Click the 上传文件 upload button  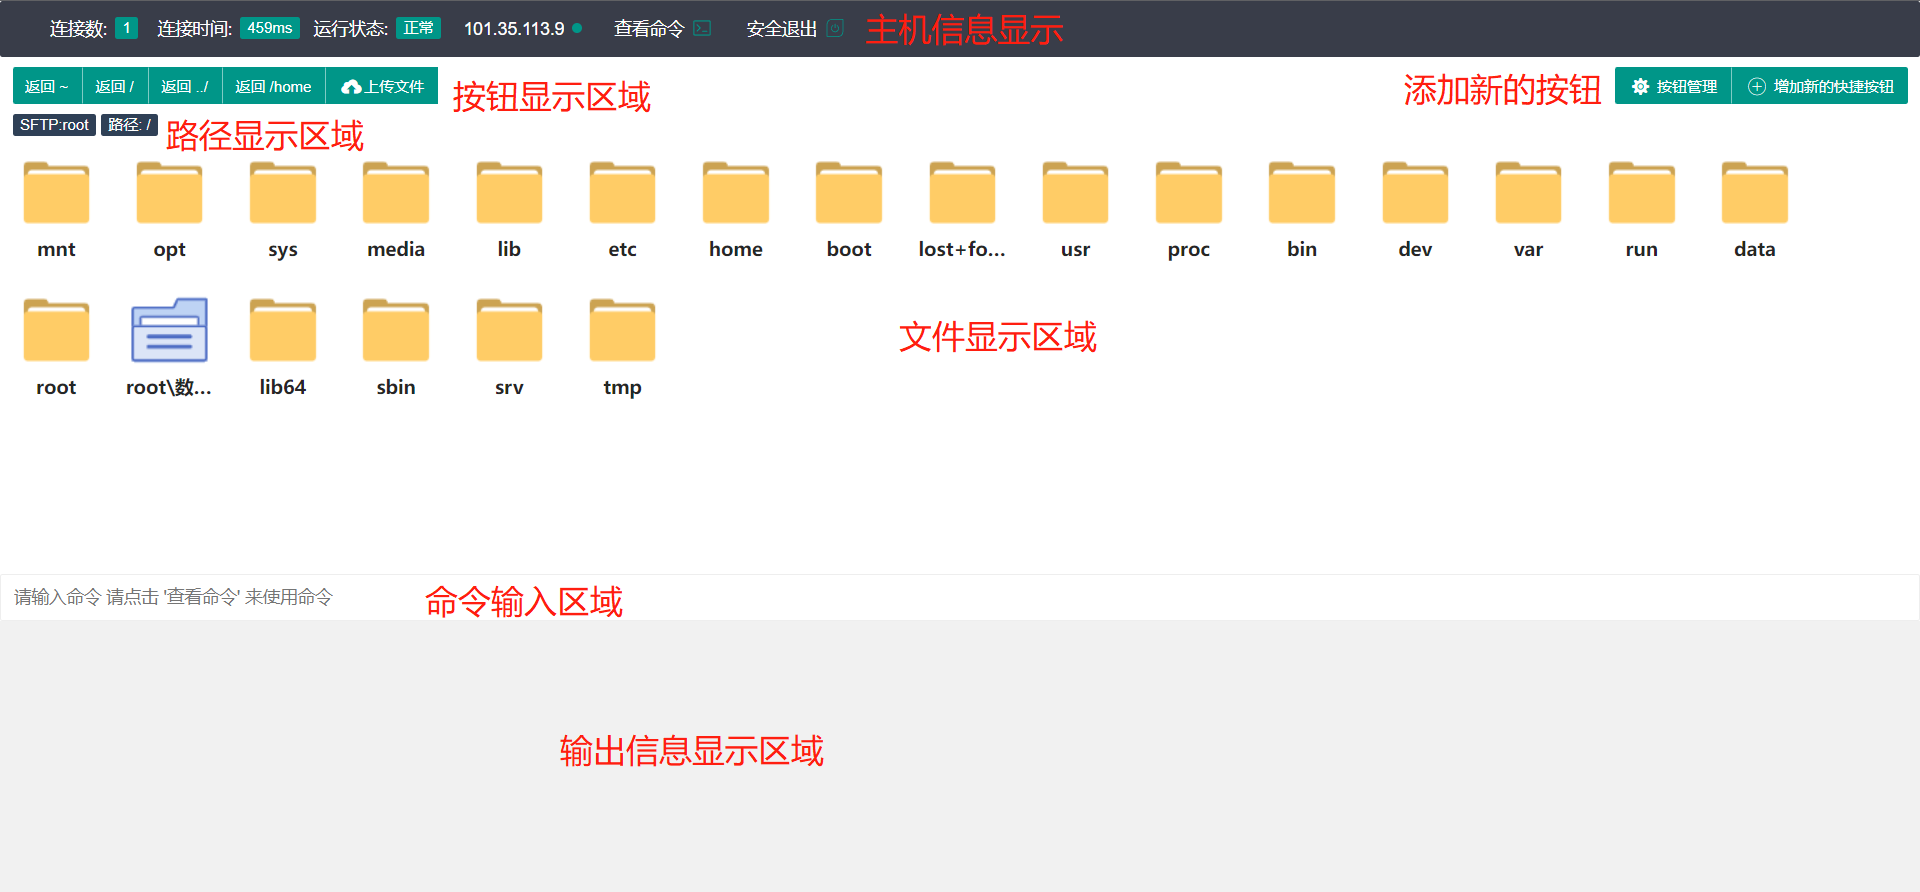click(382, 86)
